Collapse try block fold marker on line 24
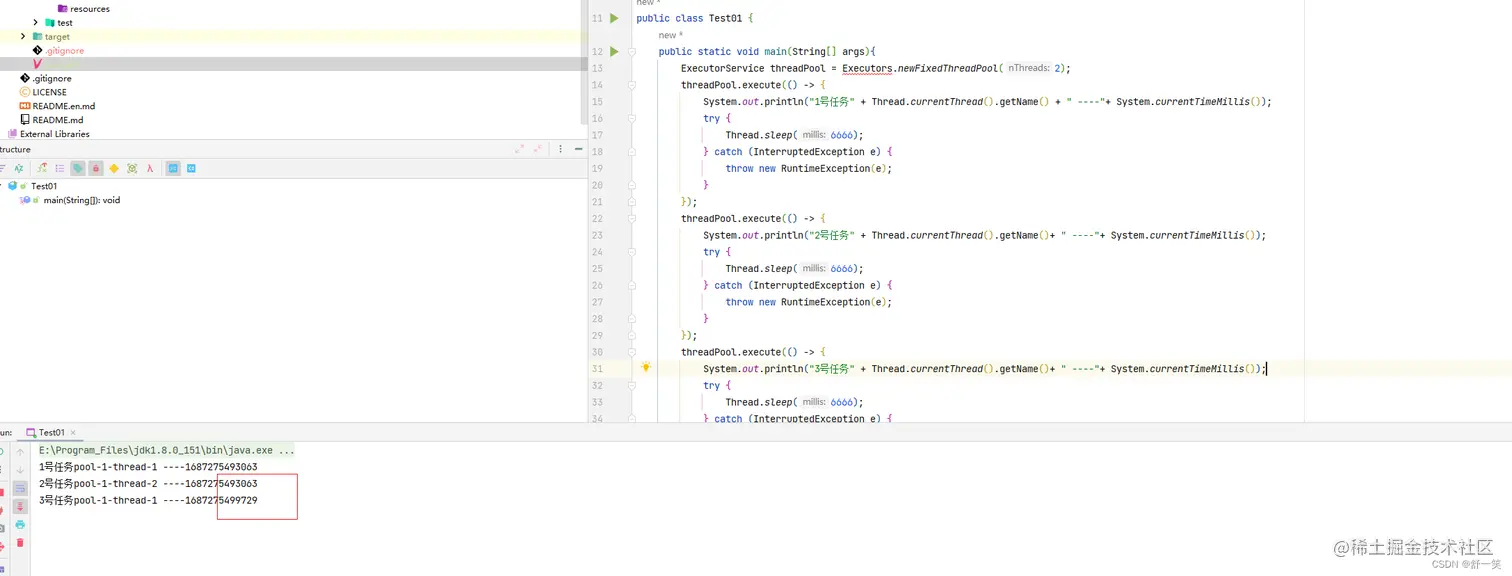1512x576 pixels. coord(632,252)
